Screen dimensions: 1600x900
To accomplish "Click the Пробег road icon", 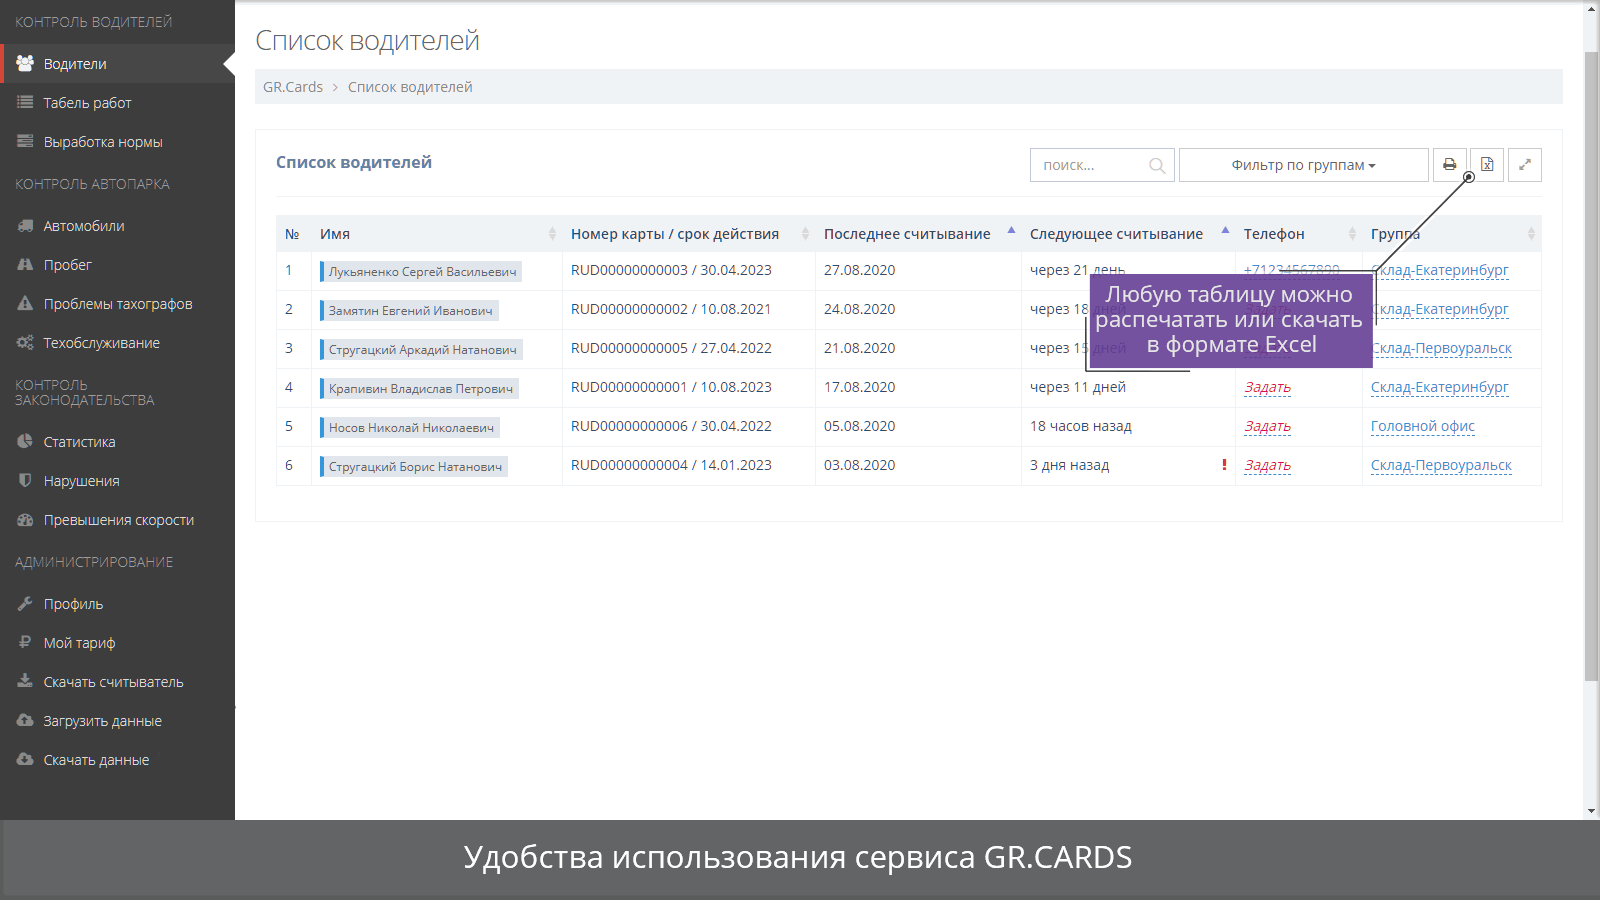I will (25, 264).
